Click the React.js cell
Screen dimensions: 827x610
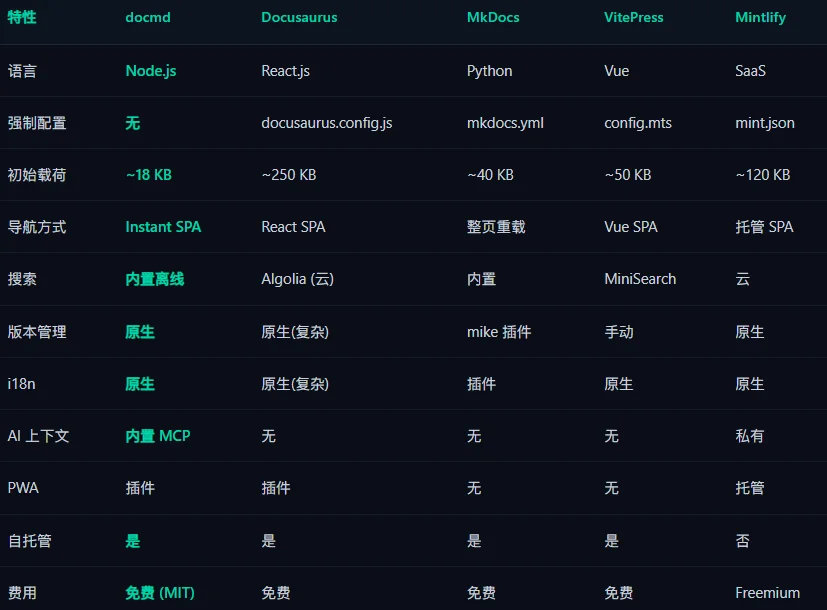coord(285,71)
